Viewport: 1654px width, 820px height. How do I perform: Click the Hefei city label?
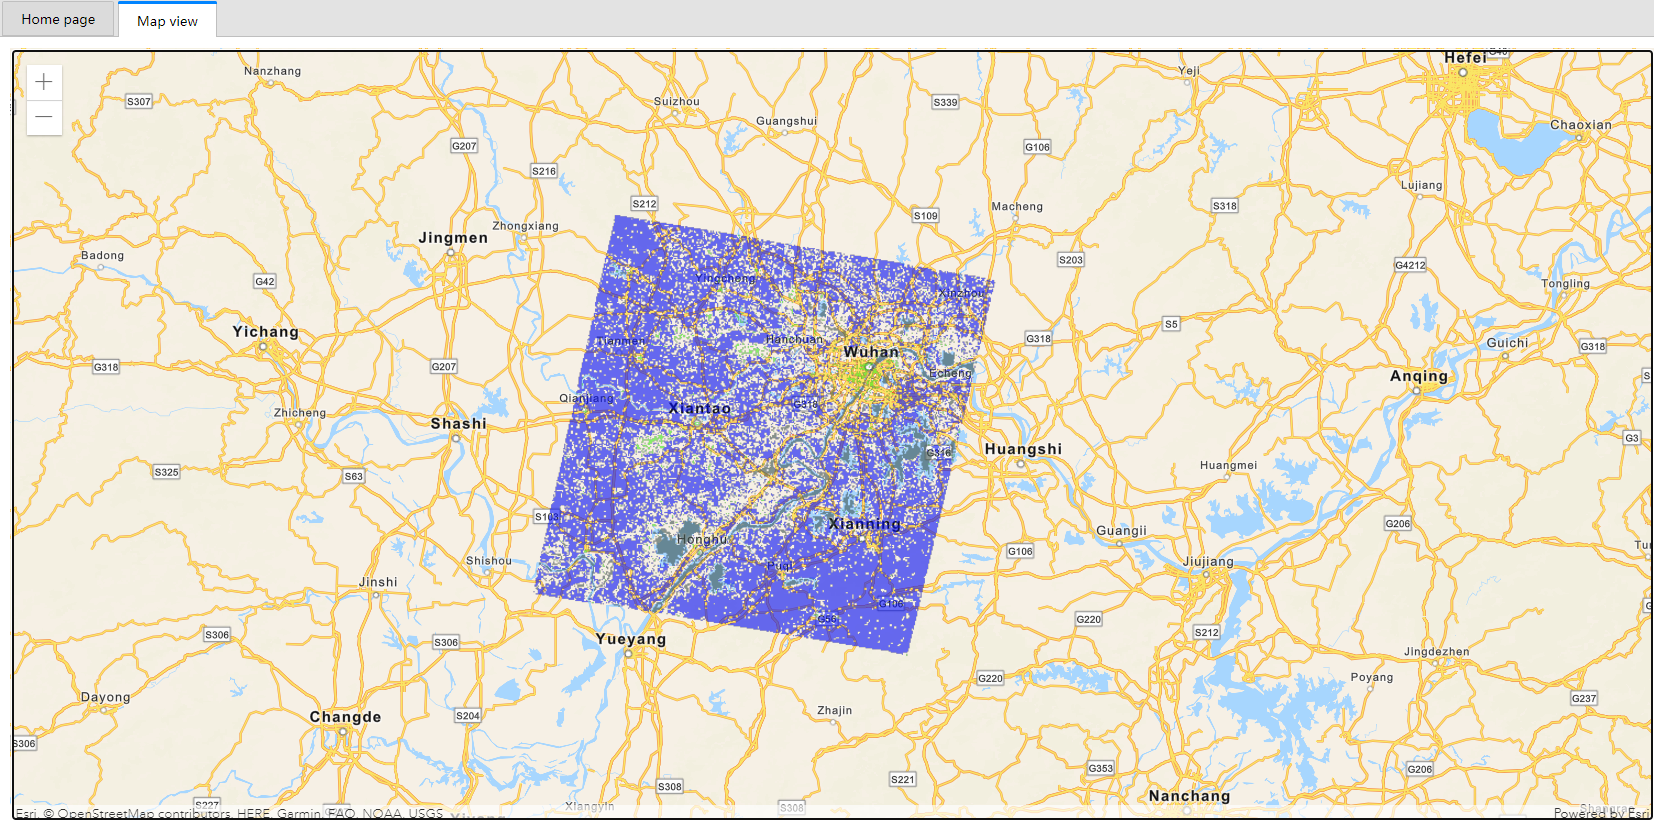coord(1465,58)
